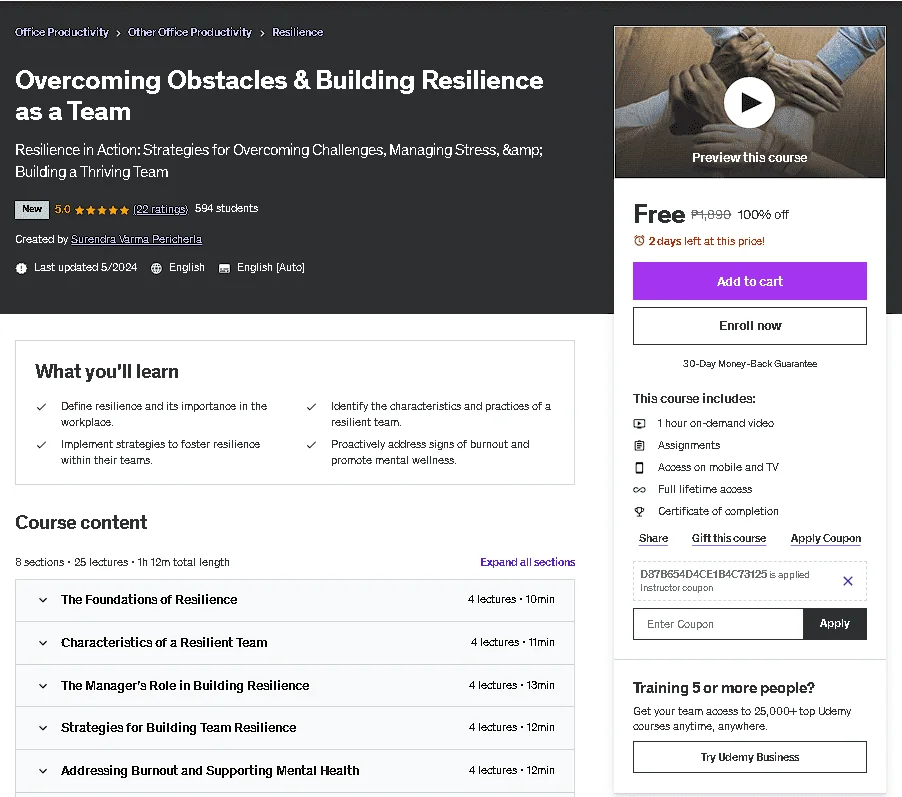Image resolution: width=902 pixels, height=797 pixels.
Task: Expand Addressing Burnout and Supporting Mental Health
Action: (x=295, y=771)
